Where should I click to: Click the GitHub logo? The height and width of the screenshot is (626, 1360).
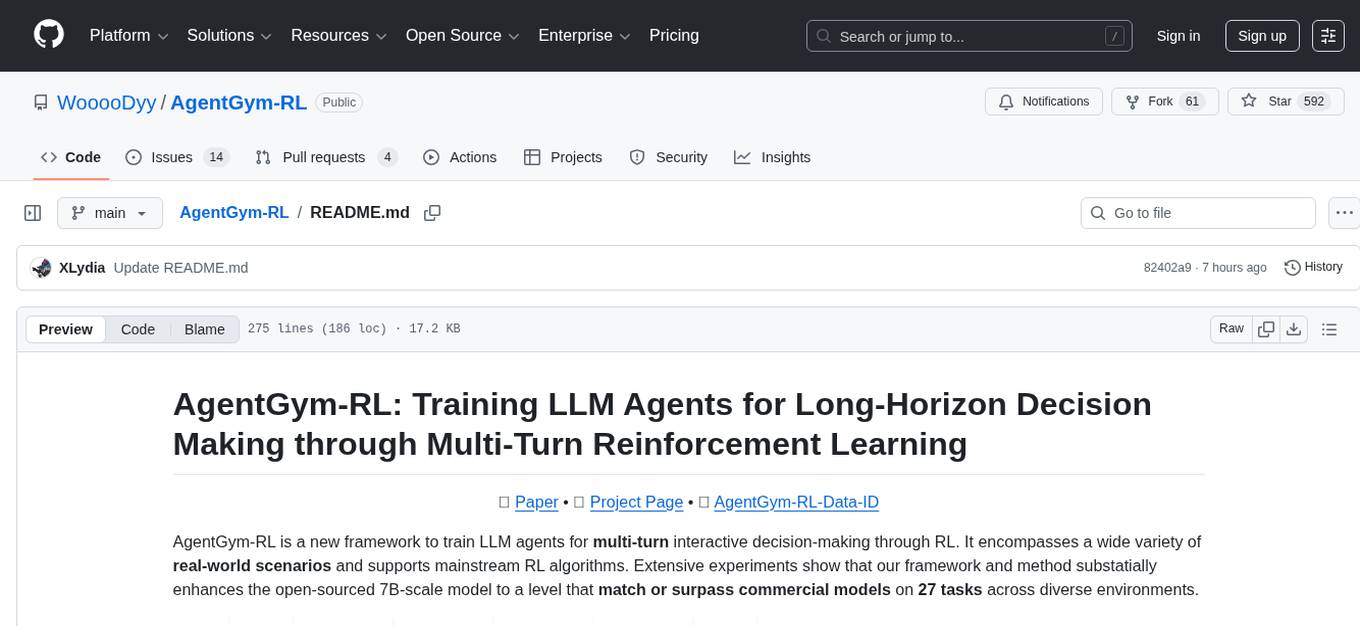pyautogui.click(x=48, y=35)
